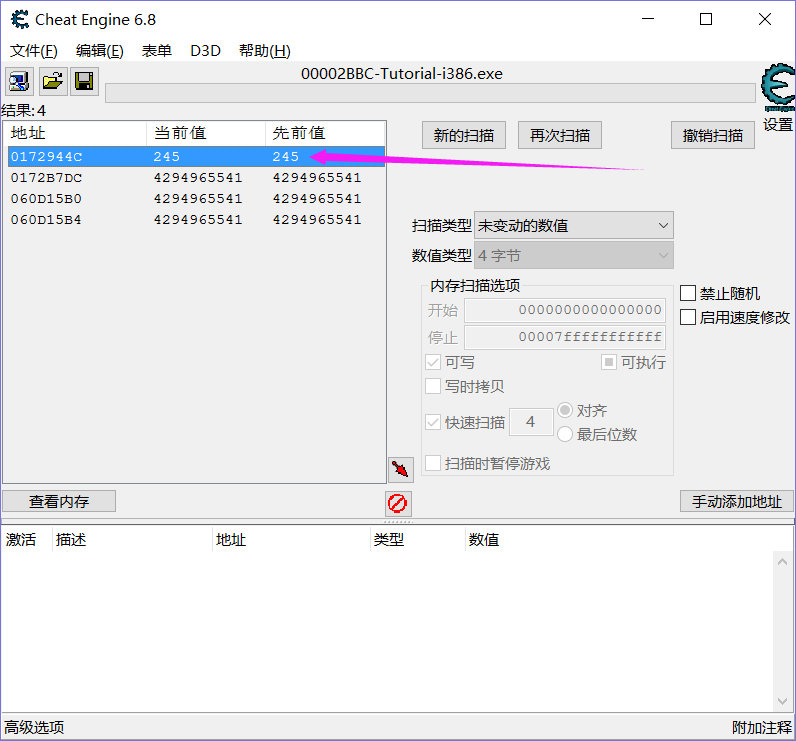796x741 pixels.
Task: Toggle the 可执行 checkbox
Action: tap(609, 362)
